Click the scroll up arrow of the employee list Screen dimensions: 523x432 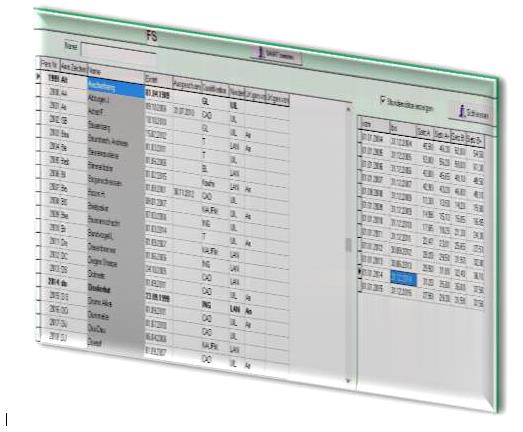(x=348, y=109)
